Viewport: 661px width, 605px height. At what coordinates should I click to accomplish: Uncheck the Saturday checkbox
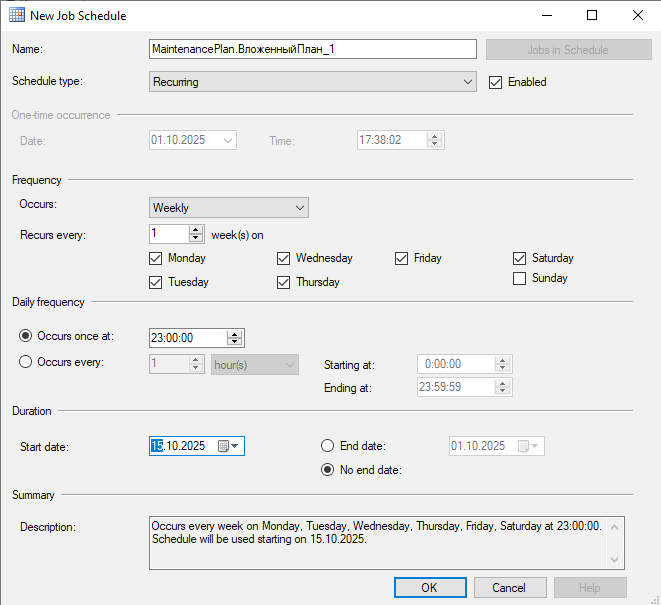pos(519,258)
